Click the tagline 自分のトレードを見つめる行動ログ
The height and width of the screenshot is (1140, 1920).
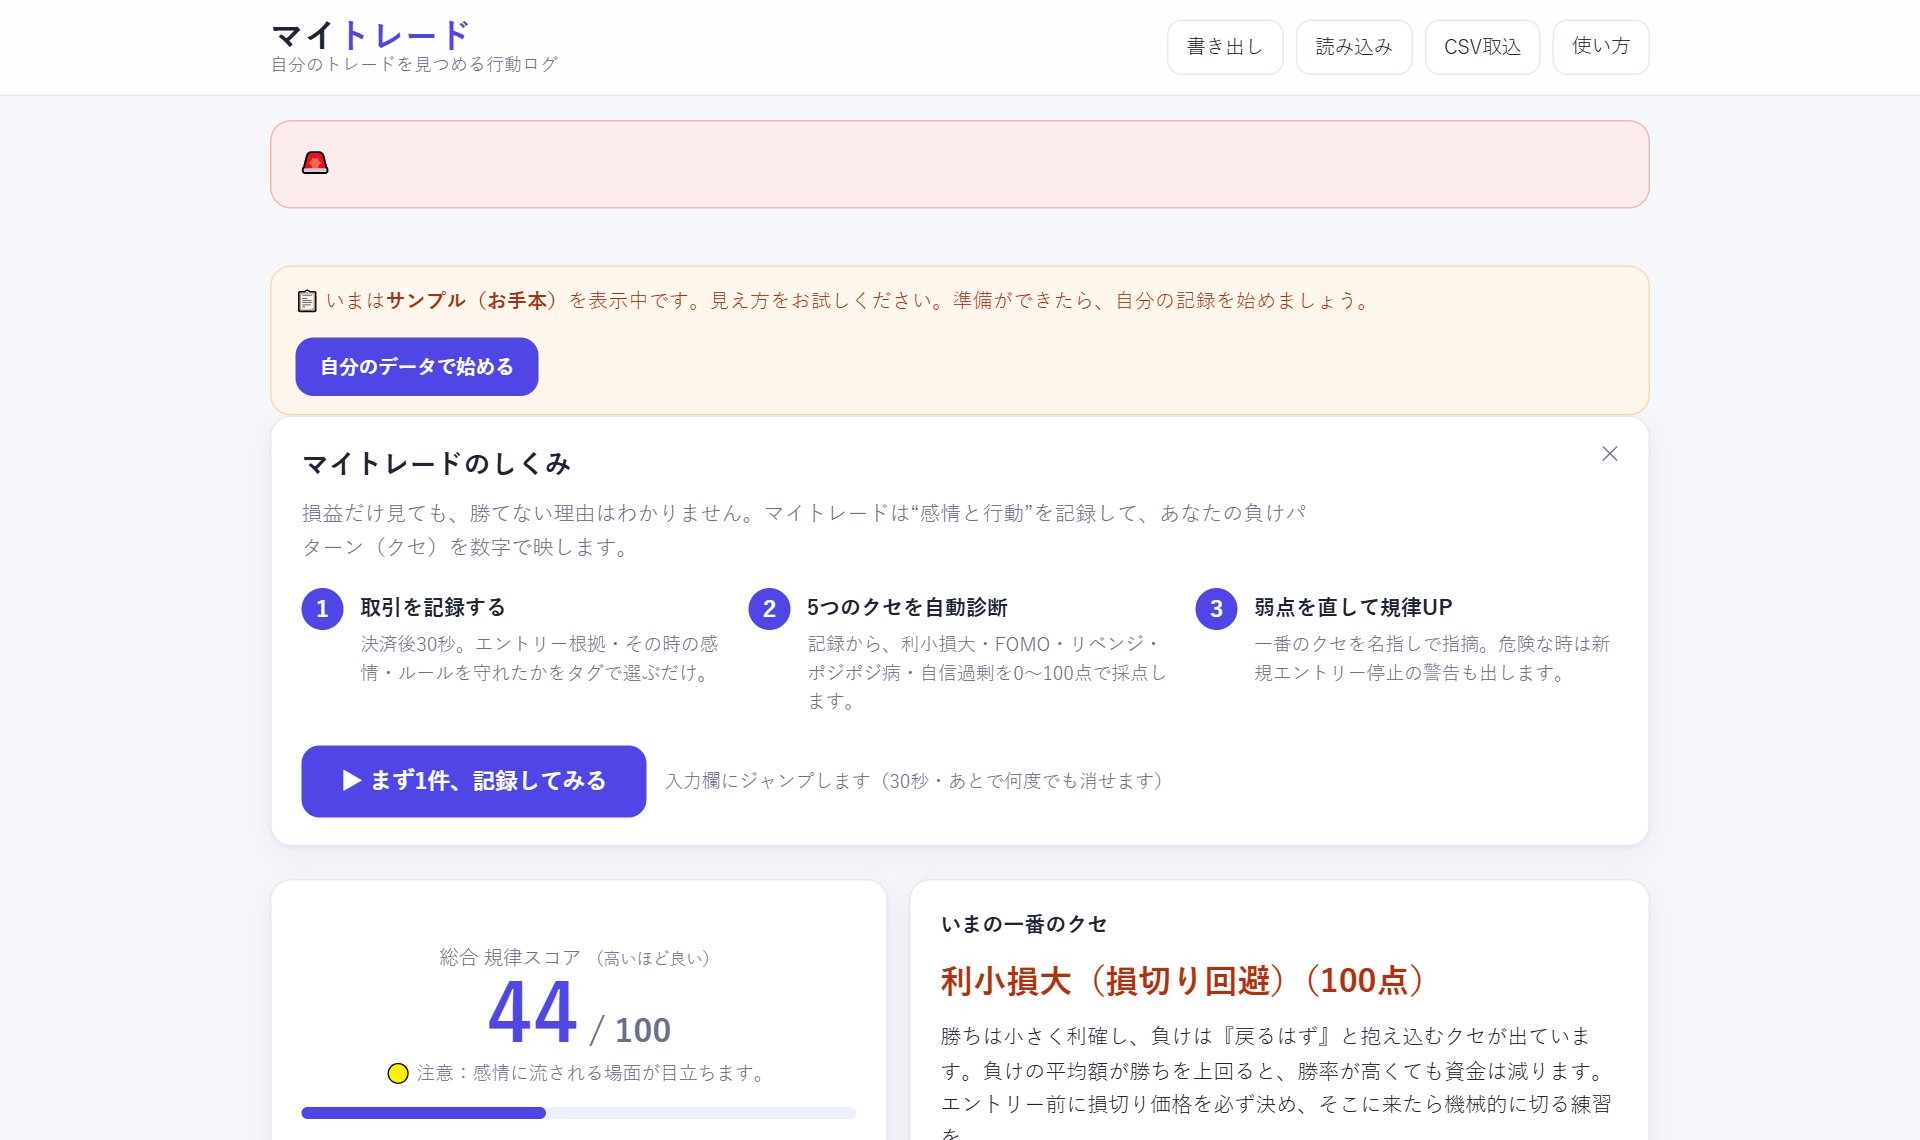click(x=414, y=64)
